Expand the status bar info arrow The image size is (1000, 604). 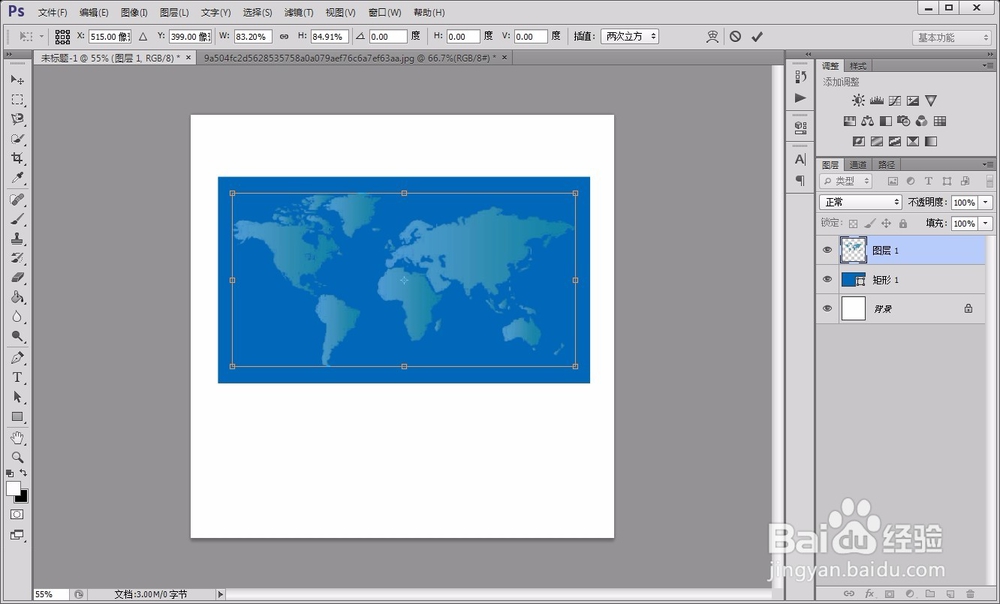220,594
